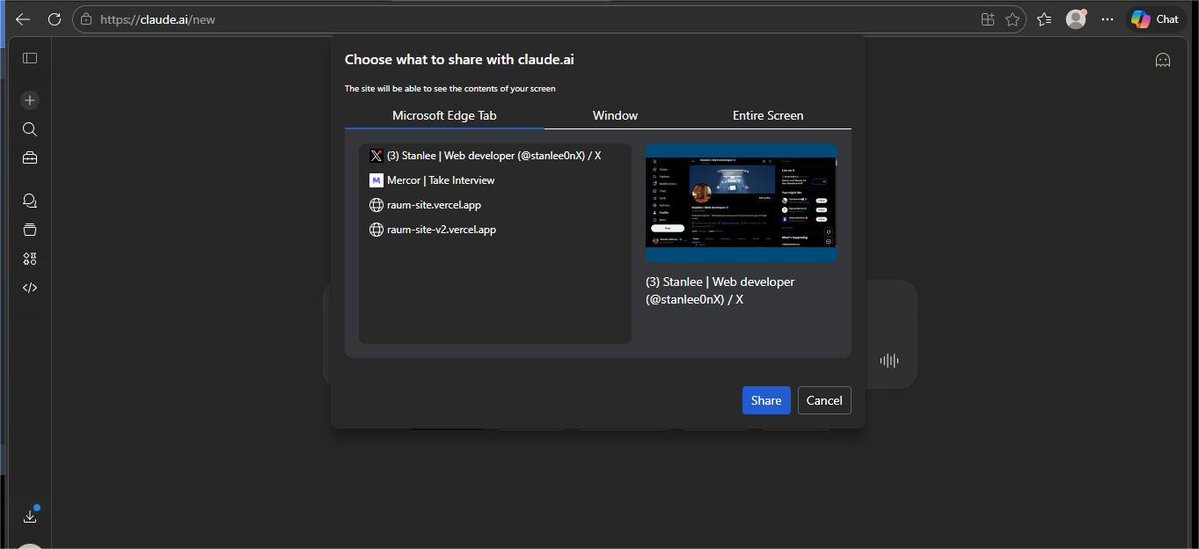Switch to the Microsoft Edge Tab tab

click(x=444, y=116)
